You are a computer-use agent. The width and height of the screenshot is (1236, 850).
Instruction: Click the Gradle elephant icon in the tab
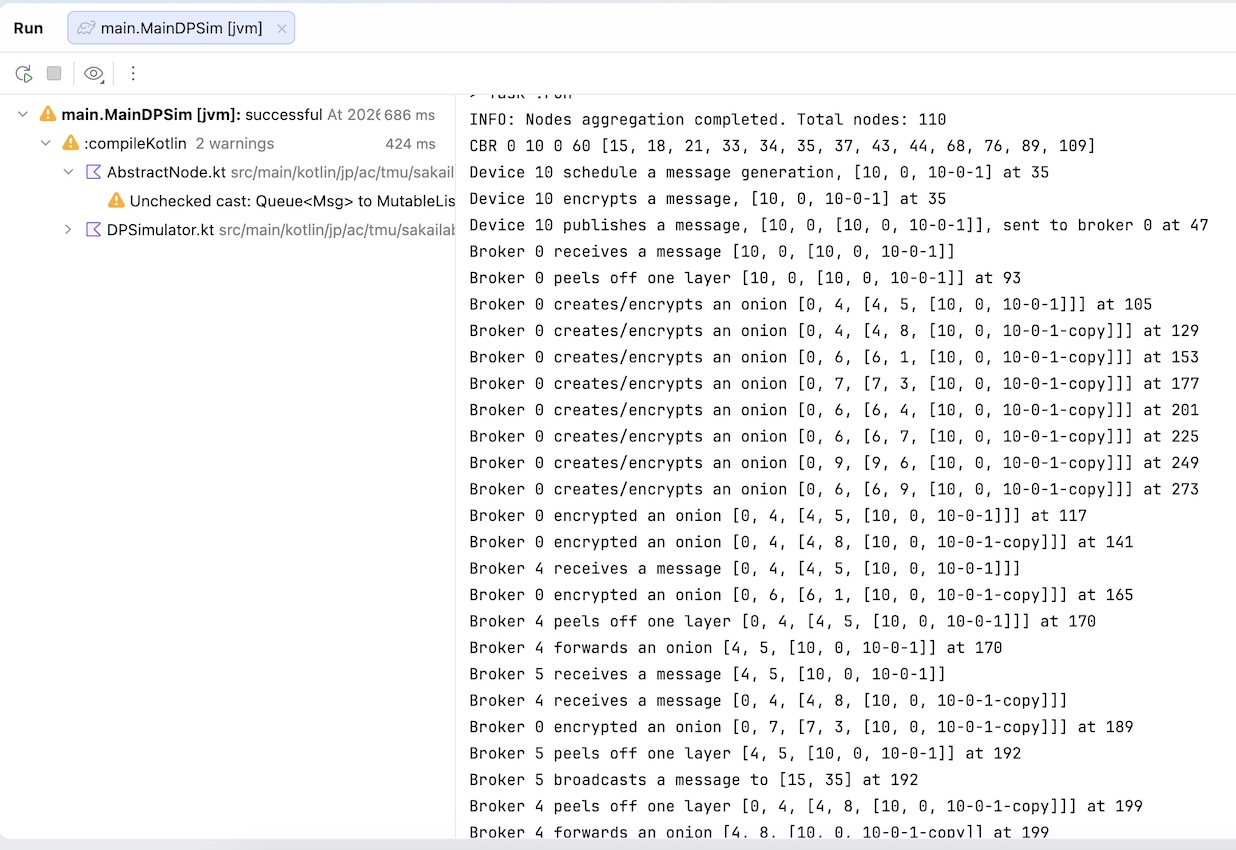(x=86, y=28)
